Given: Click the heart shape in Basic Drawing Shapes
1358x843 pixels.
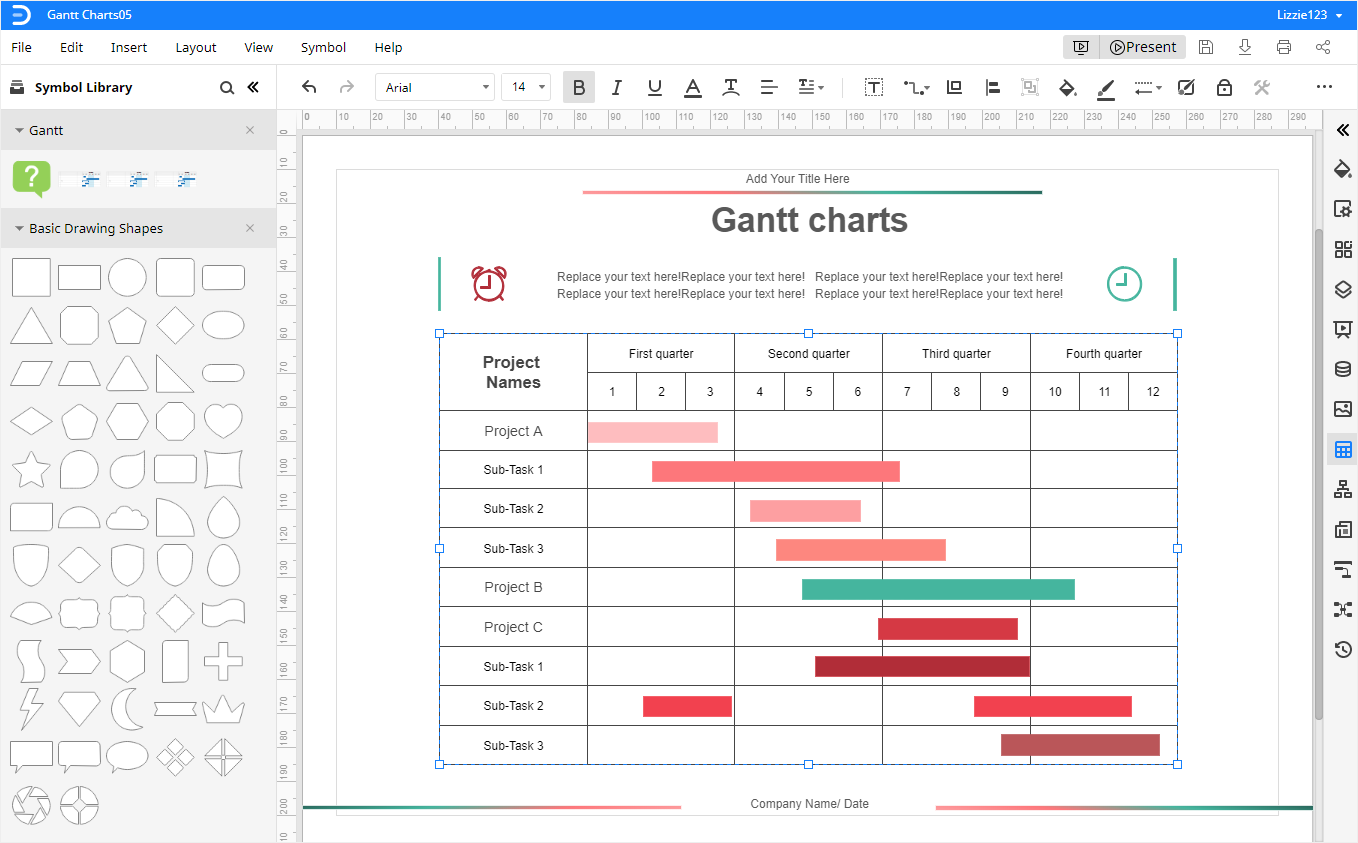Looking at the screenshot, I should (x=223, y=421).
